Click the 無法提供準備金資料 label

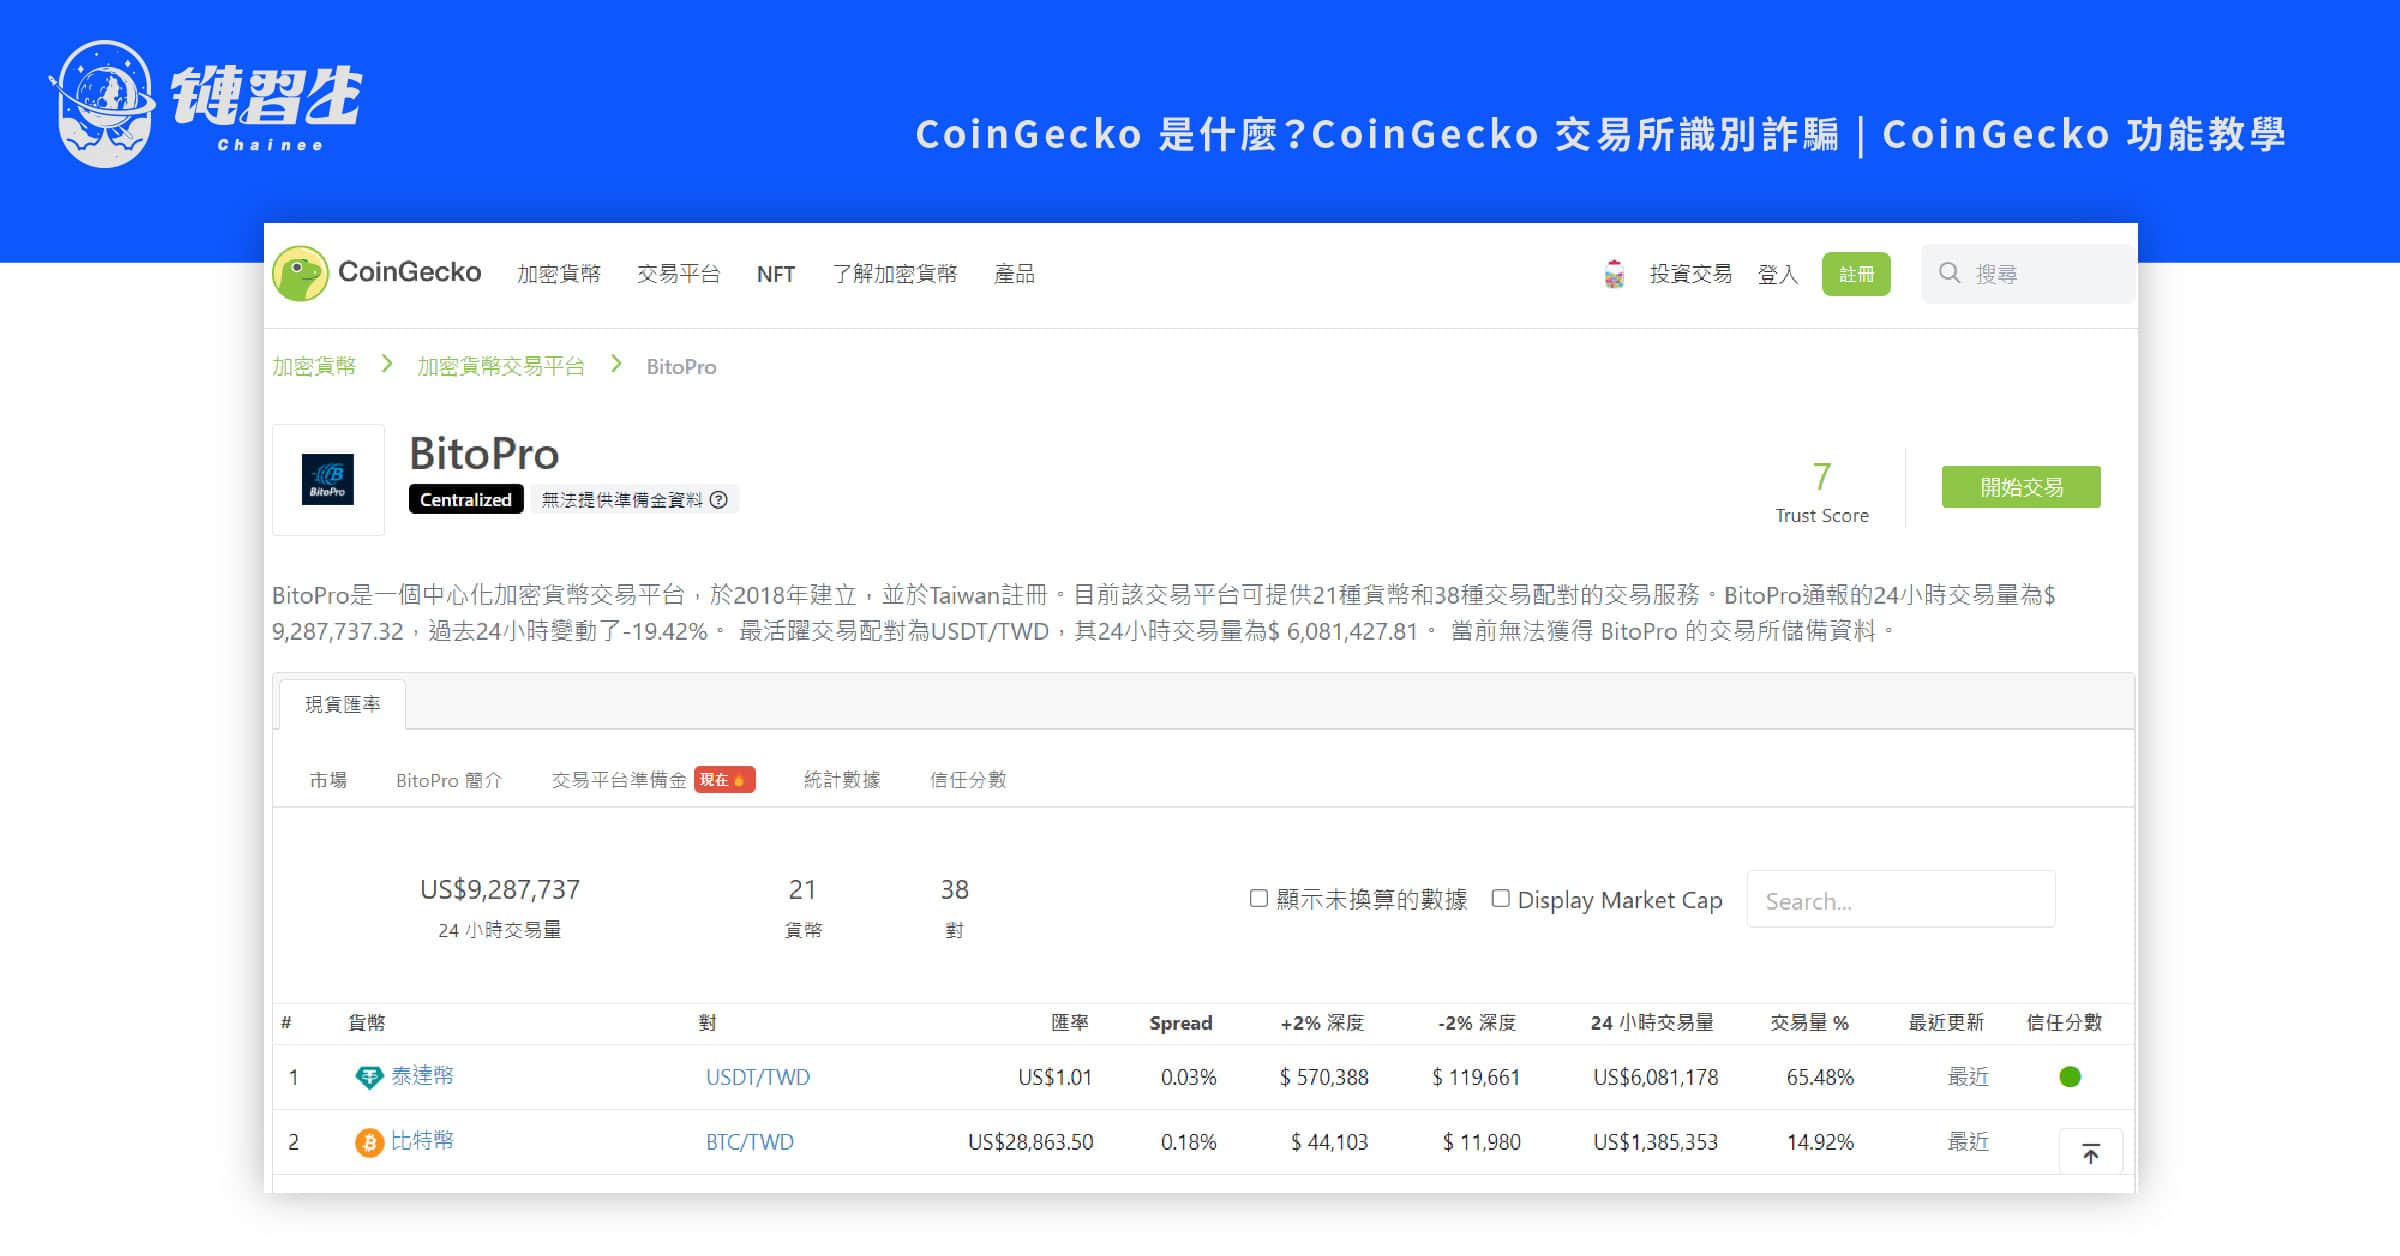(622, 499)
